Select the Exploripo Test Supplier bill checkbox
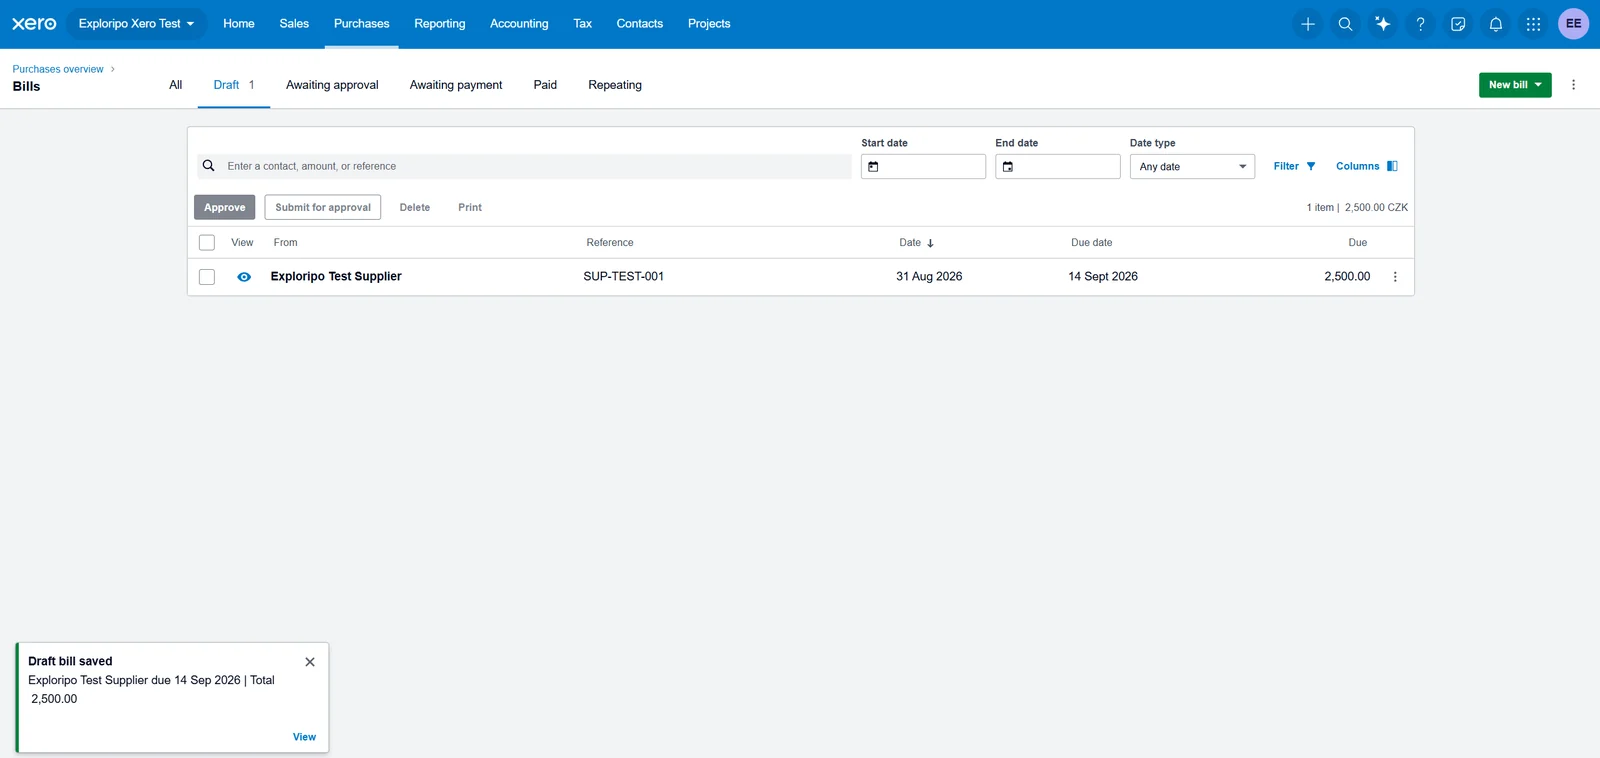 [x=207, y=277]
